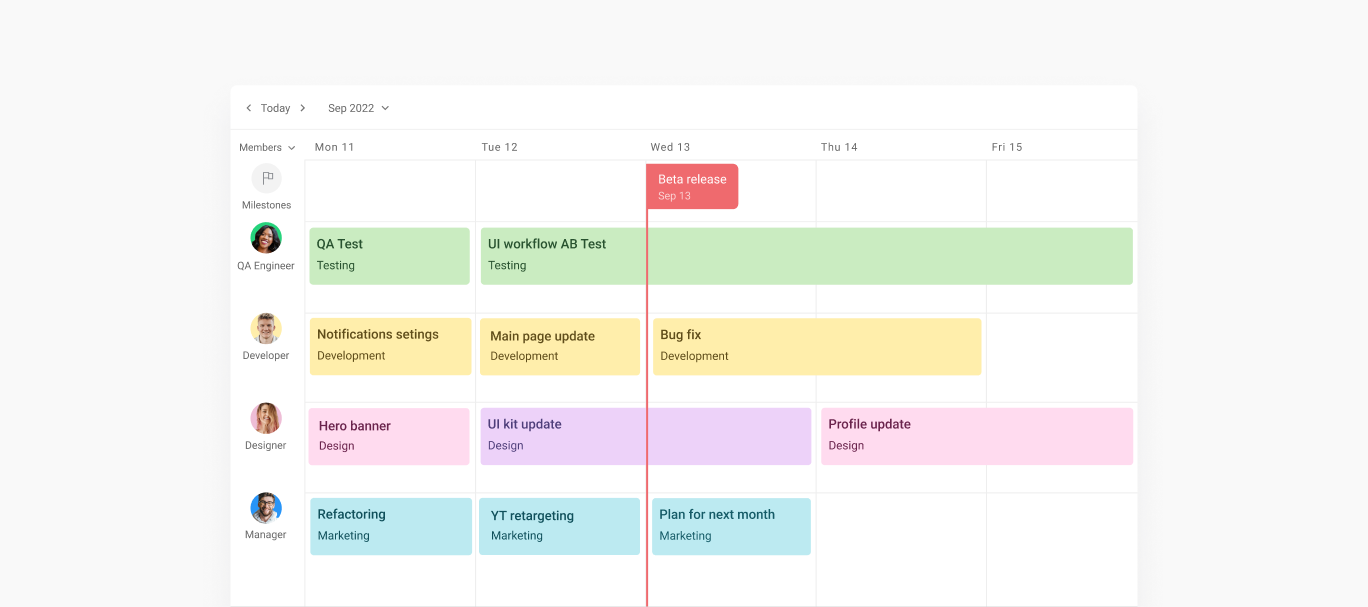This screenshot has width=1368, height=607.
Task: Open the purple UI kit update task
Action: point(645,436)
